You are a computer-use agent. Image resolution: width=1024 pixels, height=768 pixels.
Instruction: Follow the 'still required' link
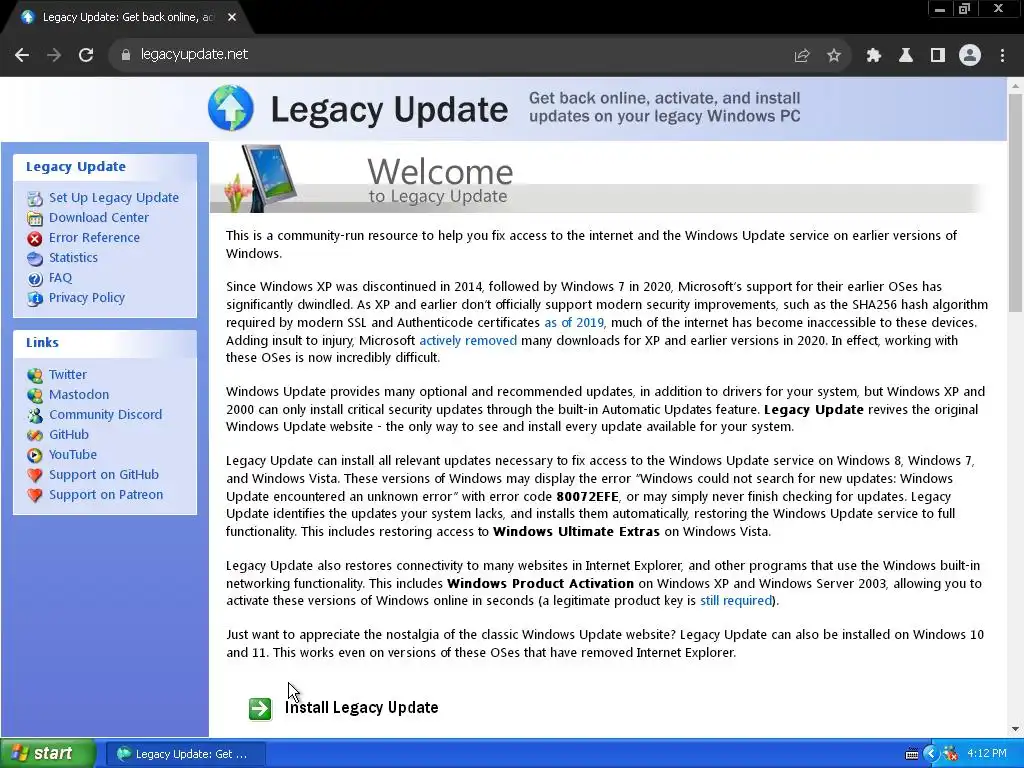pyautogui.click(x=736, y=601)
